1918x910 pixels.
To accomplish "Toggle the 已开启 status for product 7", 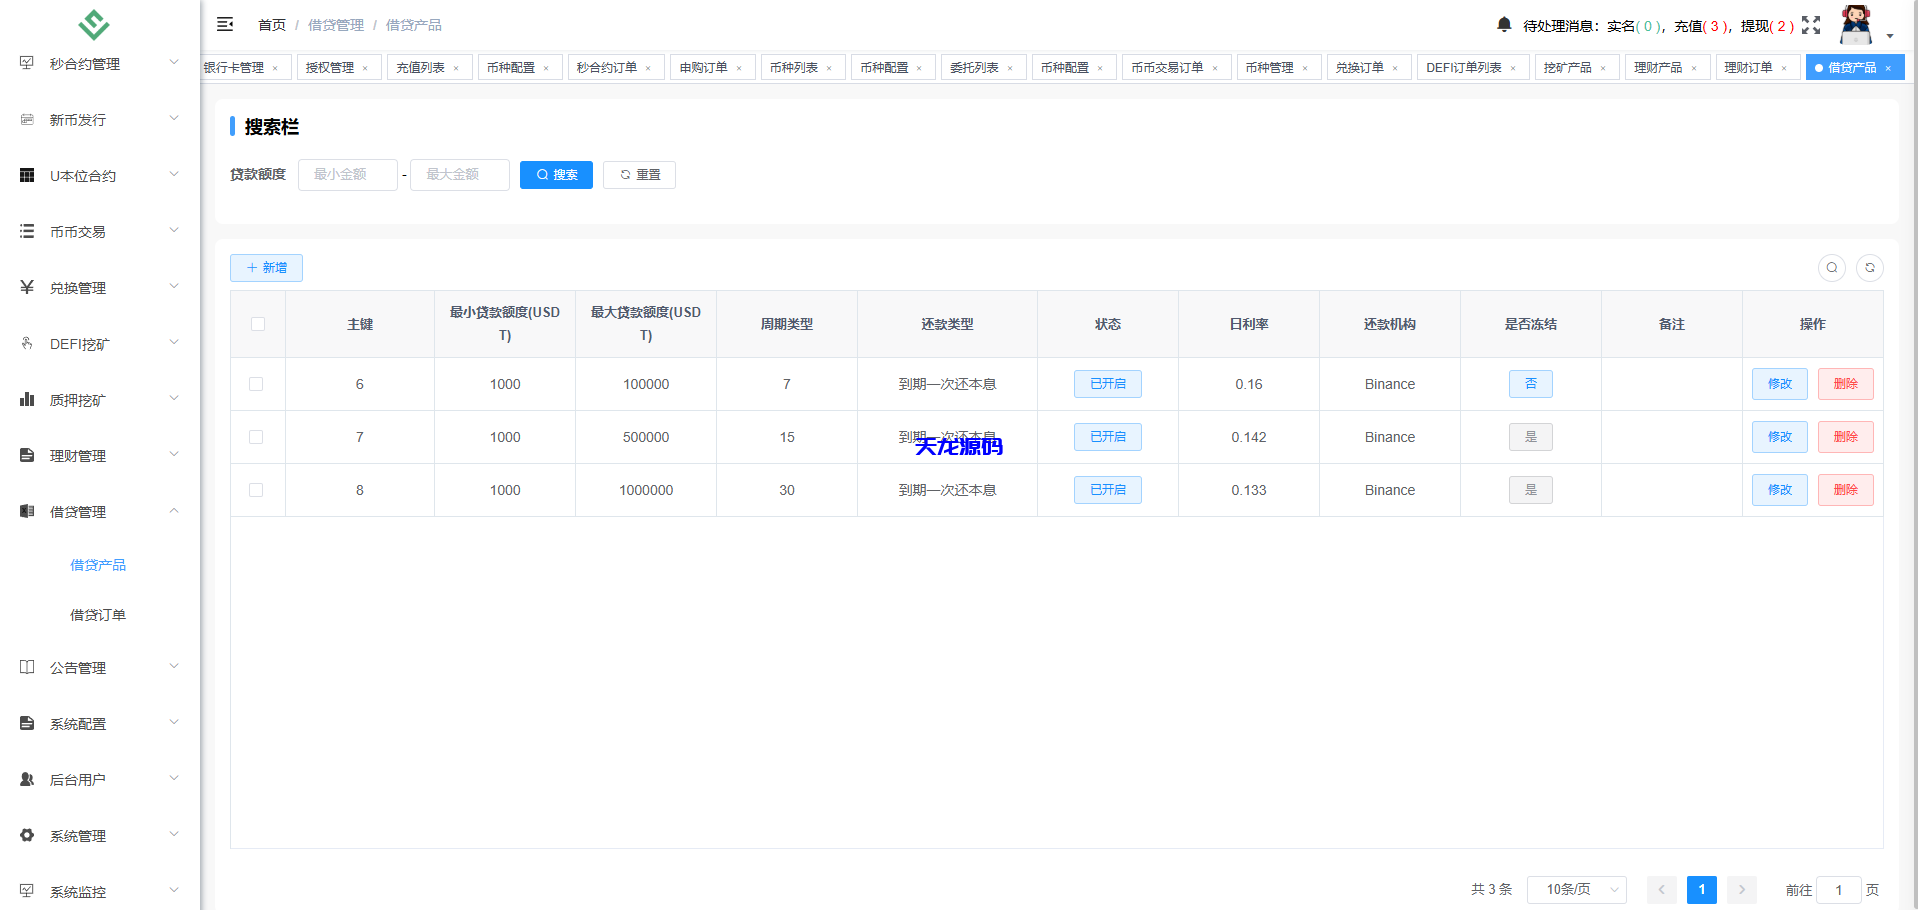I will point(1107,437).
